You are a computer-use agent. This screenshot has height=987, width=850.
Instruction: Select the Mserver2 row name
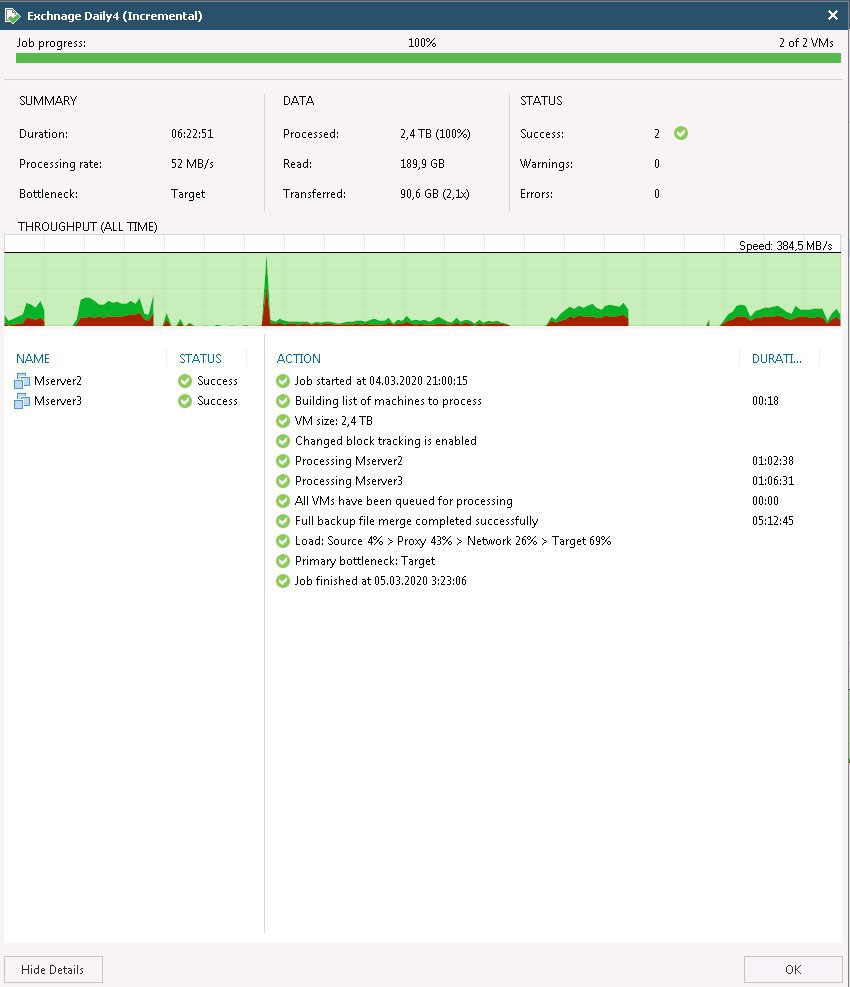pos(58,381)
